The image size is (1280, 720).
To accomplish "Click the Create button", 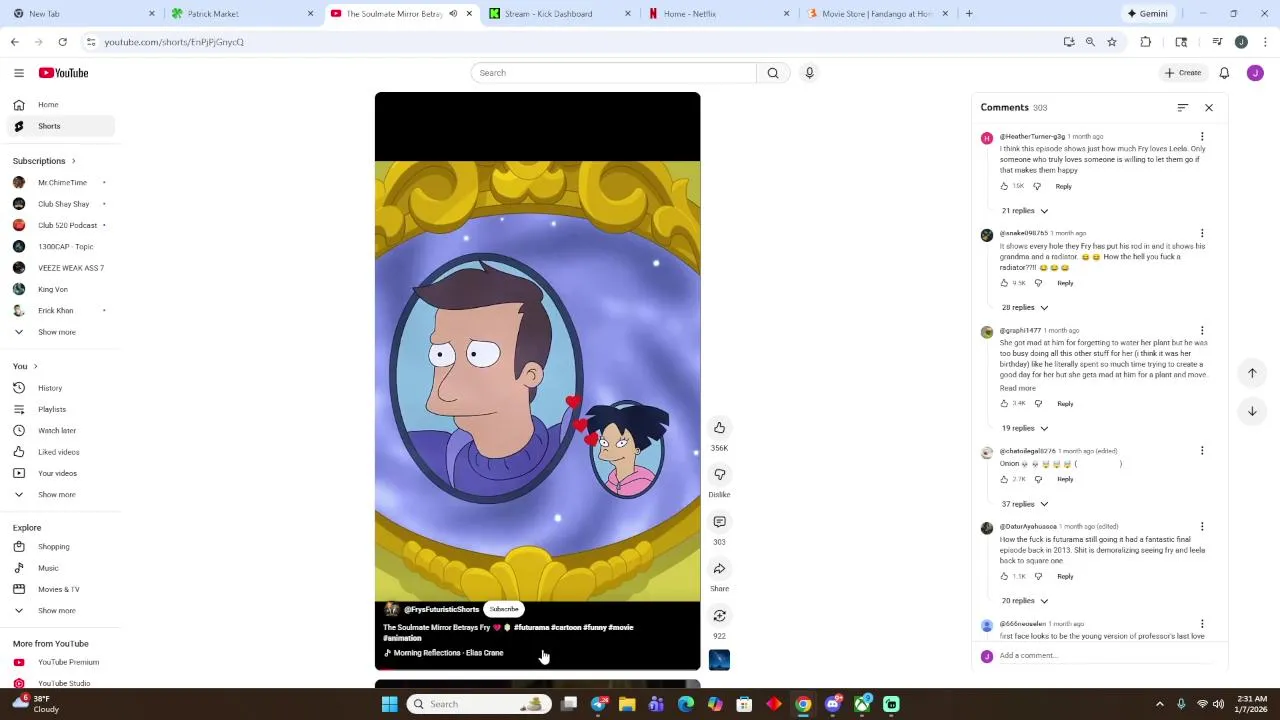I will [1183, 73].
